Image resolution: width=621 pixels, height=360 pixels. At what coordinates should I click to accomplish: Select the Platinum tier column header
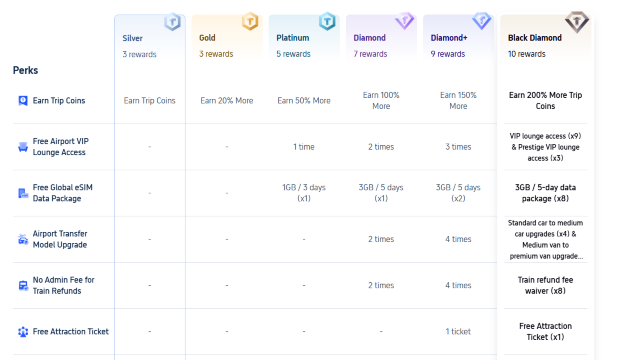(304, 38)
